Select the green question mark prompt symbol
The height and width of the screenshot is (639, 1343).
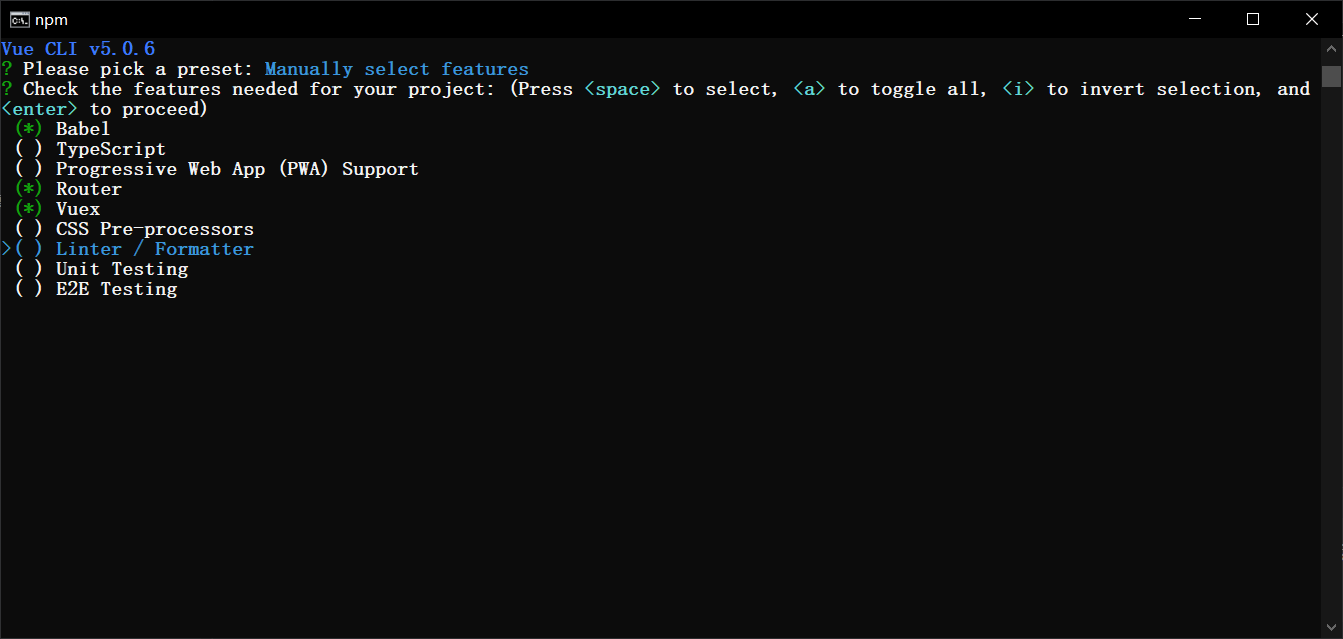click(7, 68)
